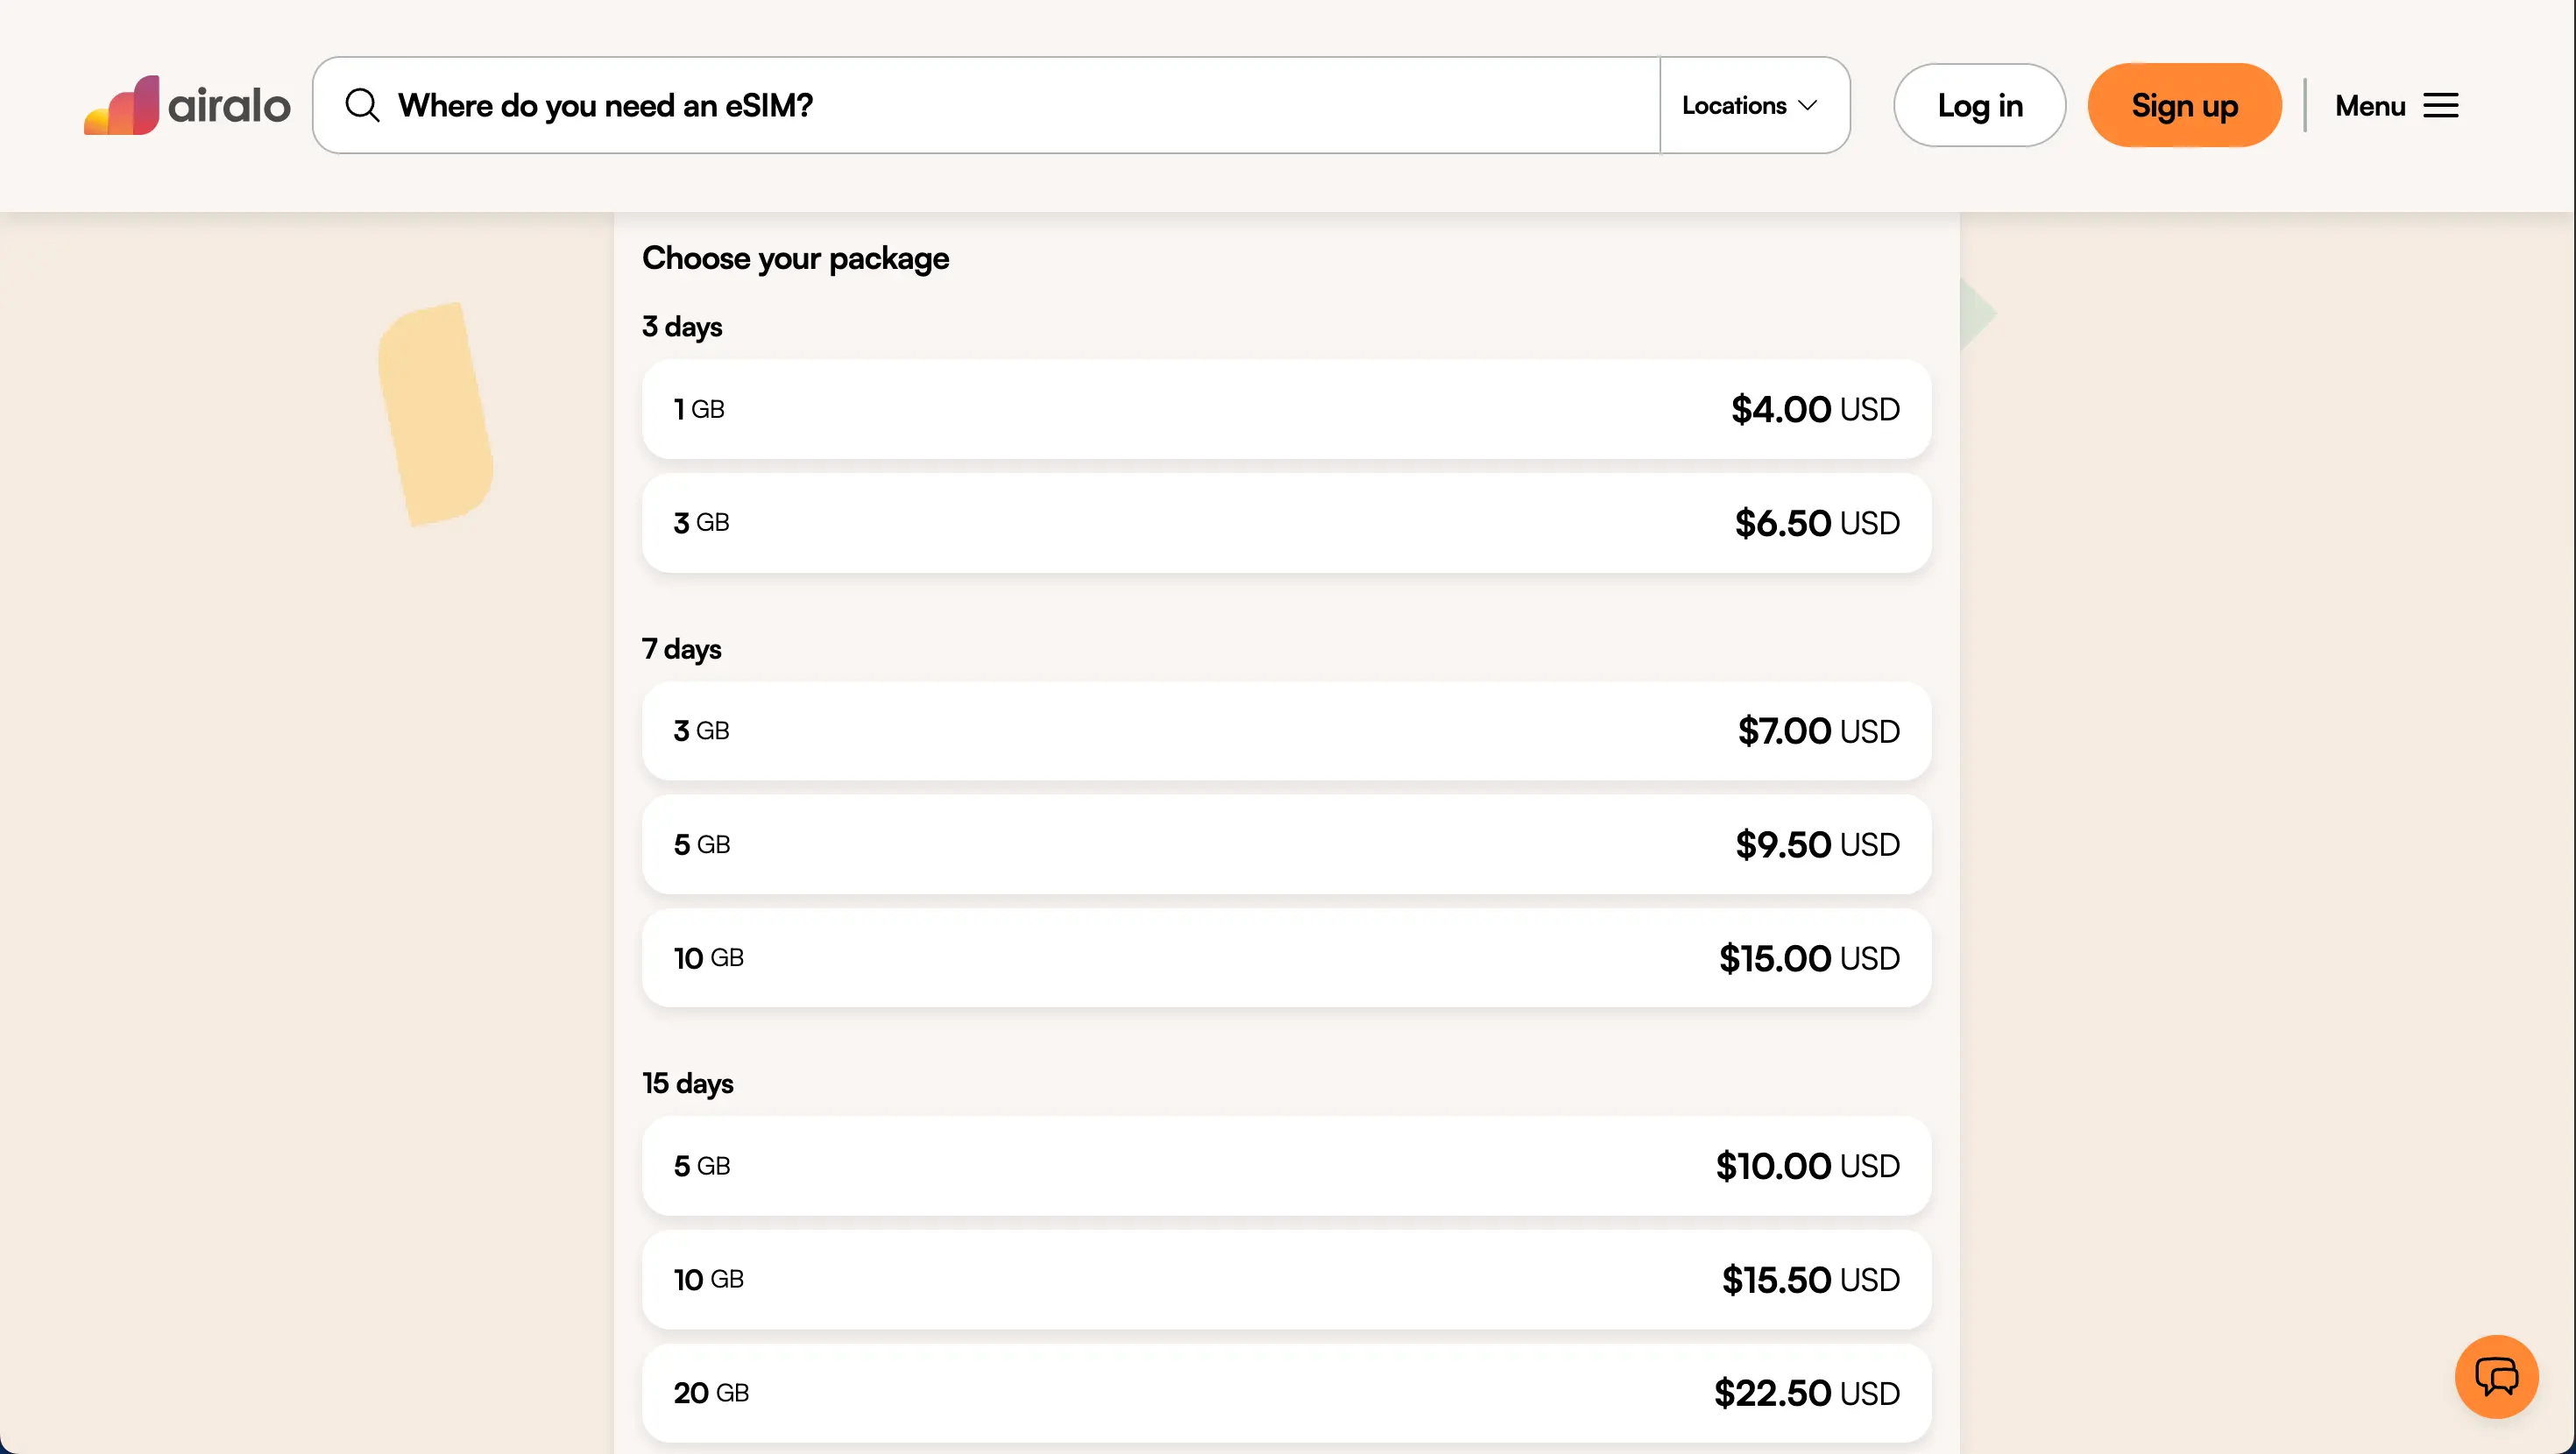Choose the 15-day 5 GB $10.00 package
This screenshot has width=2576, height=1454.
pos(1286,1166)
